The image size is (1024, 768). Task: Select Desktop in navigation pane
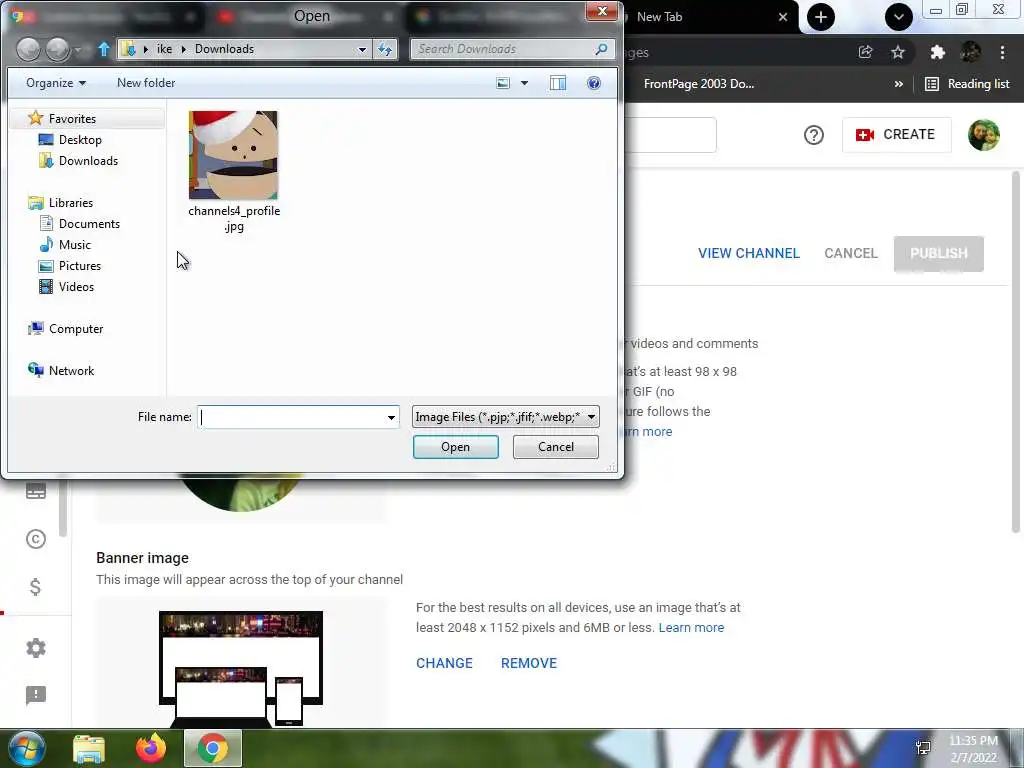pos(80,140)
